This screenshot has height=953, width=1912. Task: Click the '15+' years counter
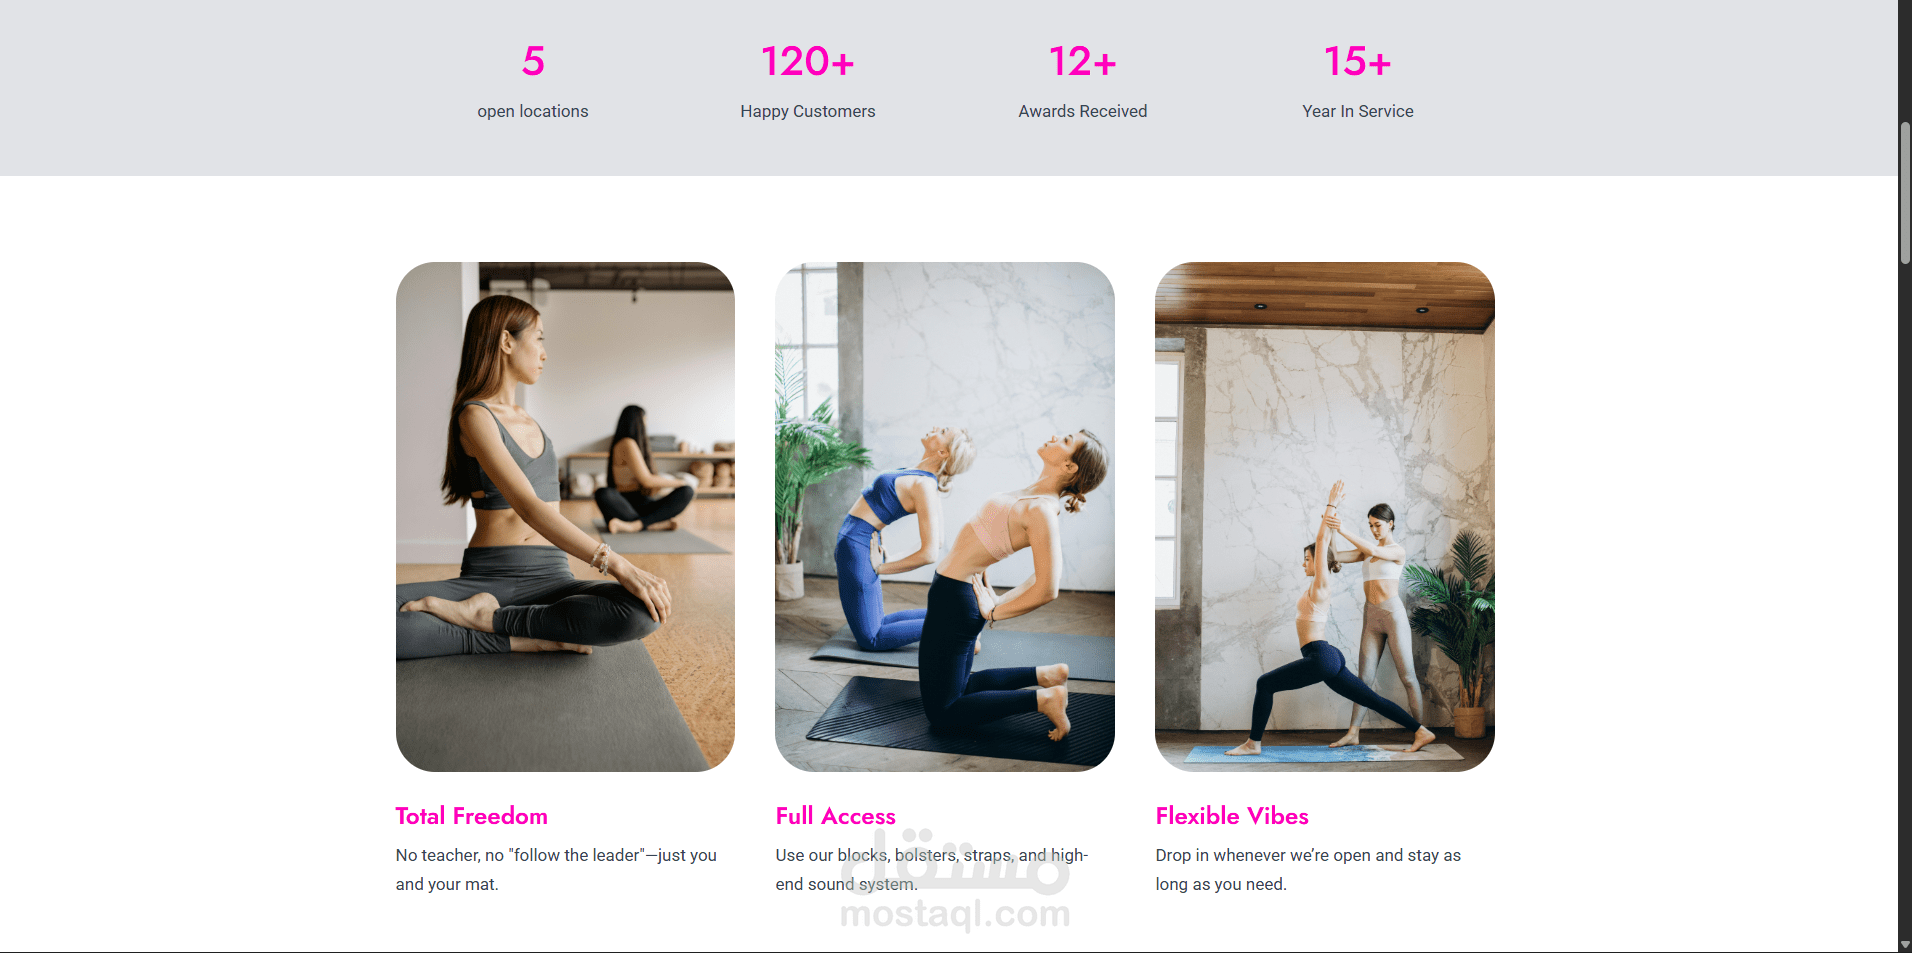pos(1358,62)
